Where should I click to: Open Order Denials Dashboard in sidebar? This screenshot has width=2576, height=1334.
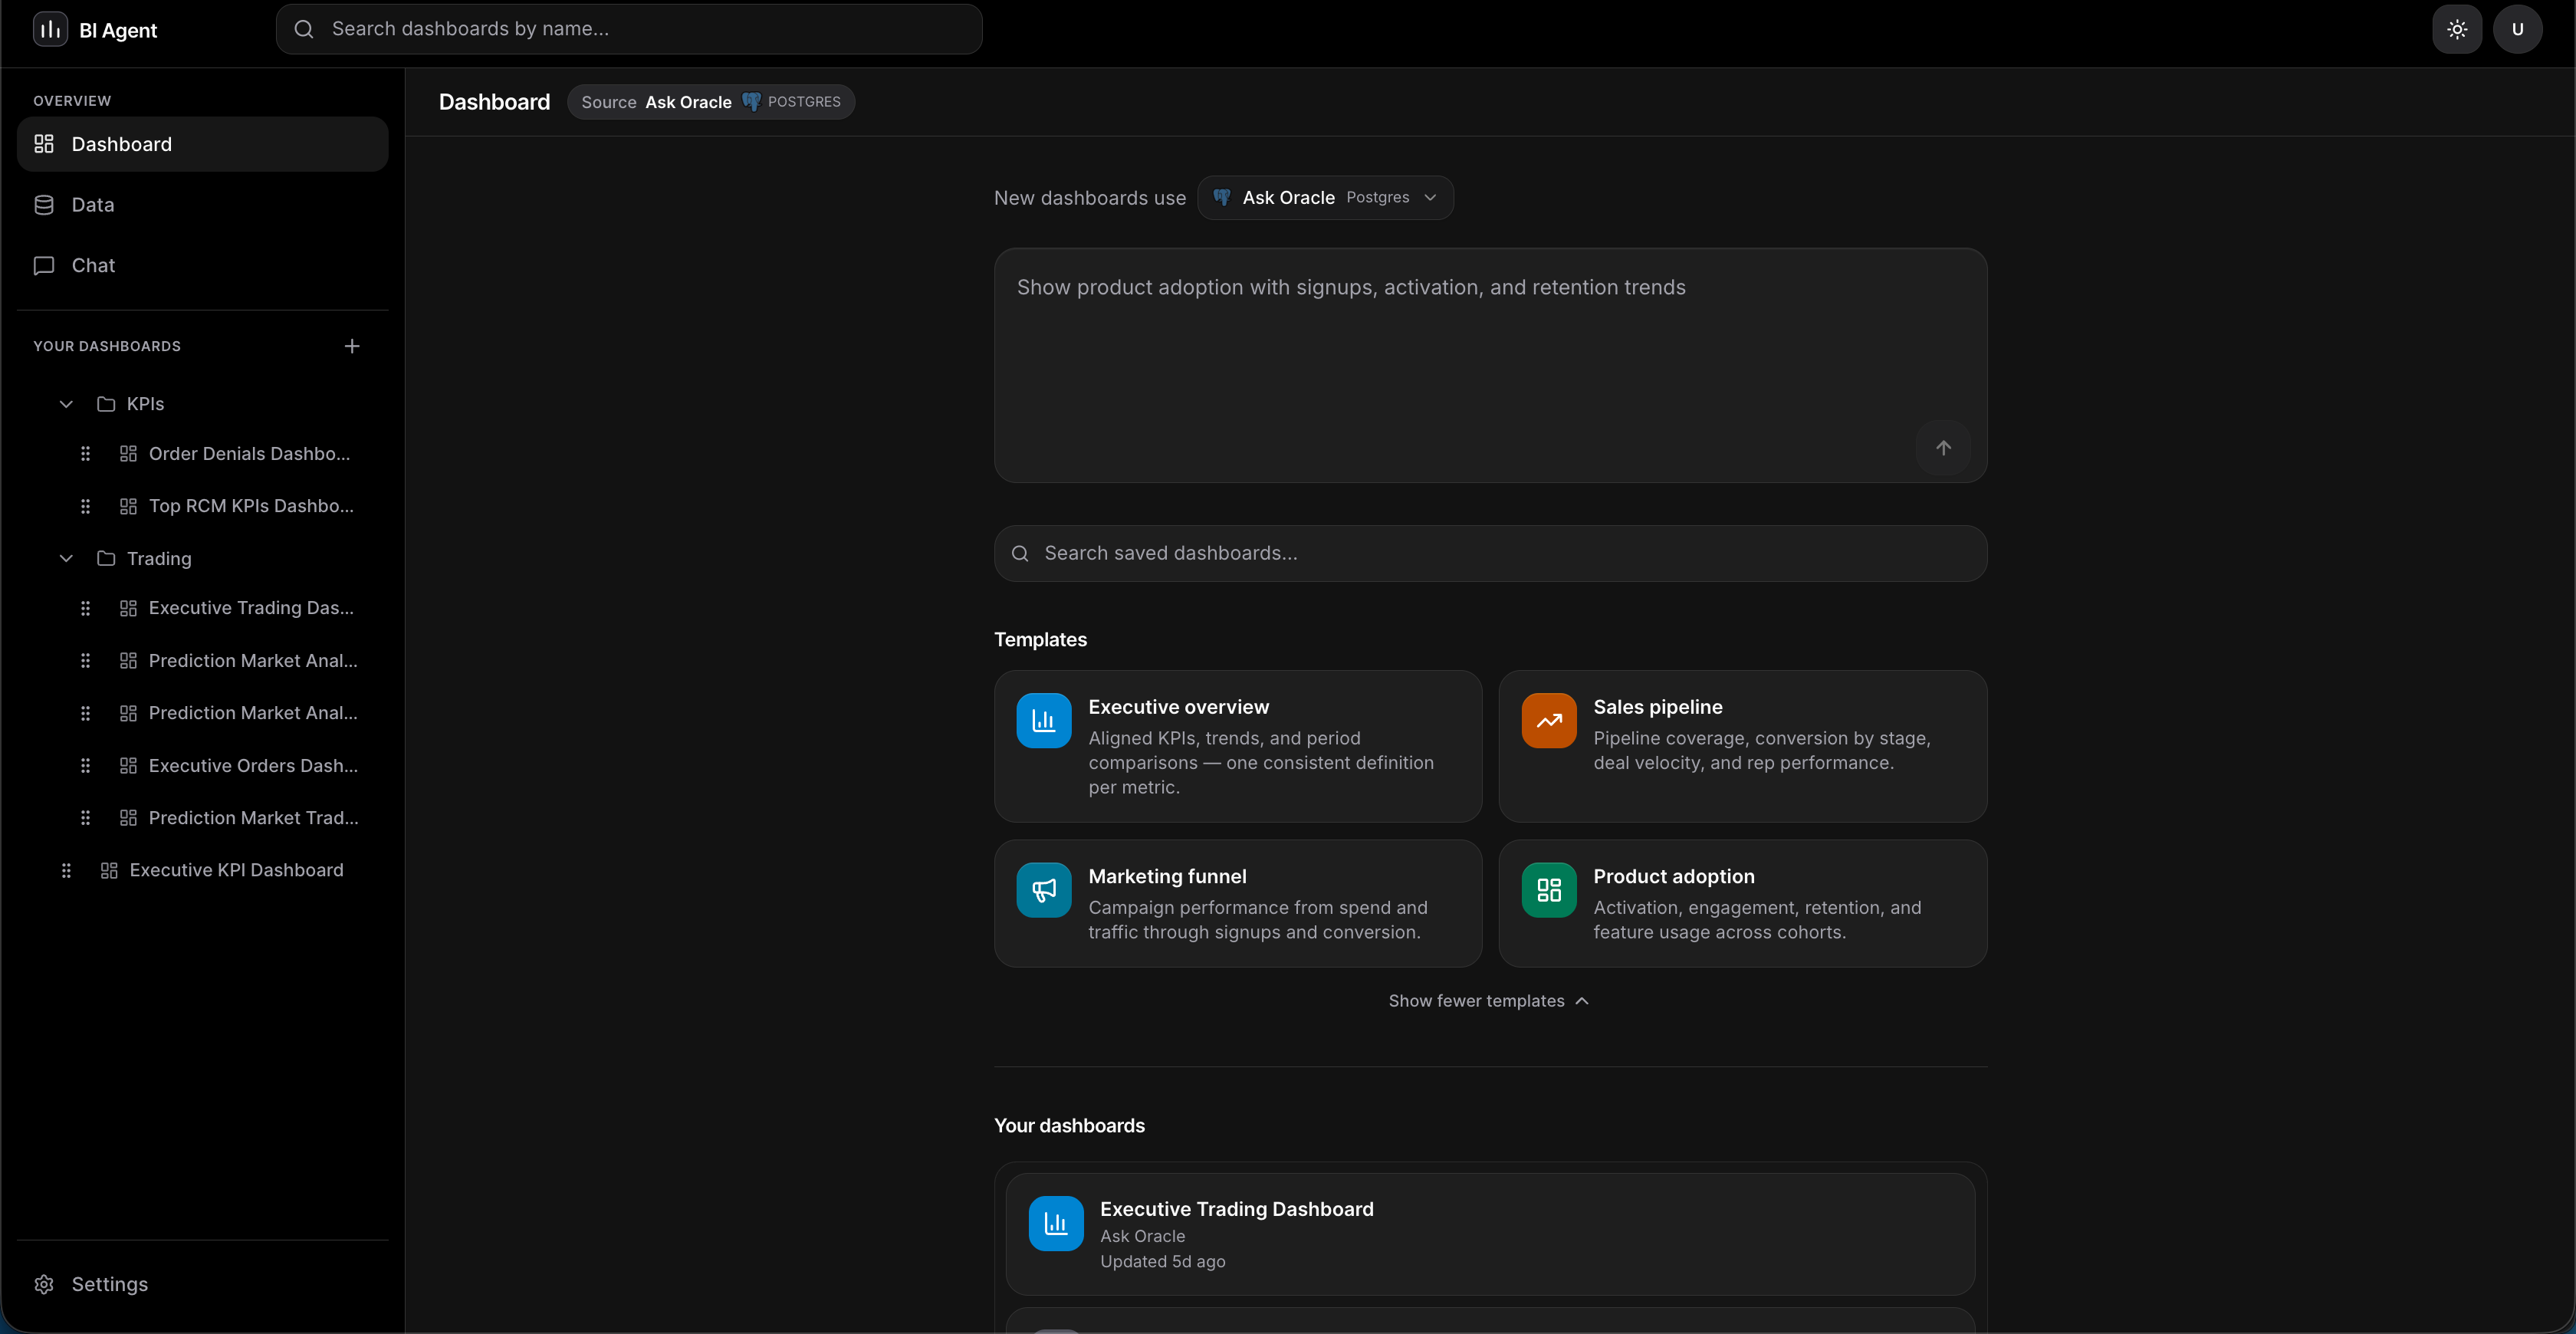coord(249,454)
